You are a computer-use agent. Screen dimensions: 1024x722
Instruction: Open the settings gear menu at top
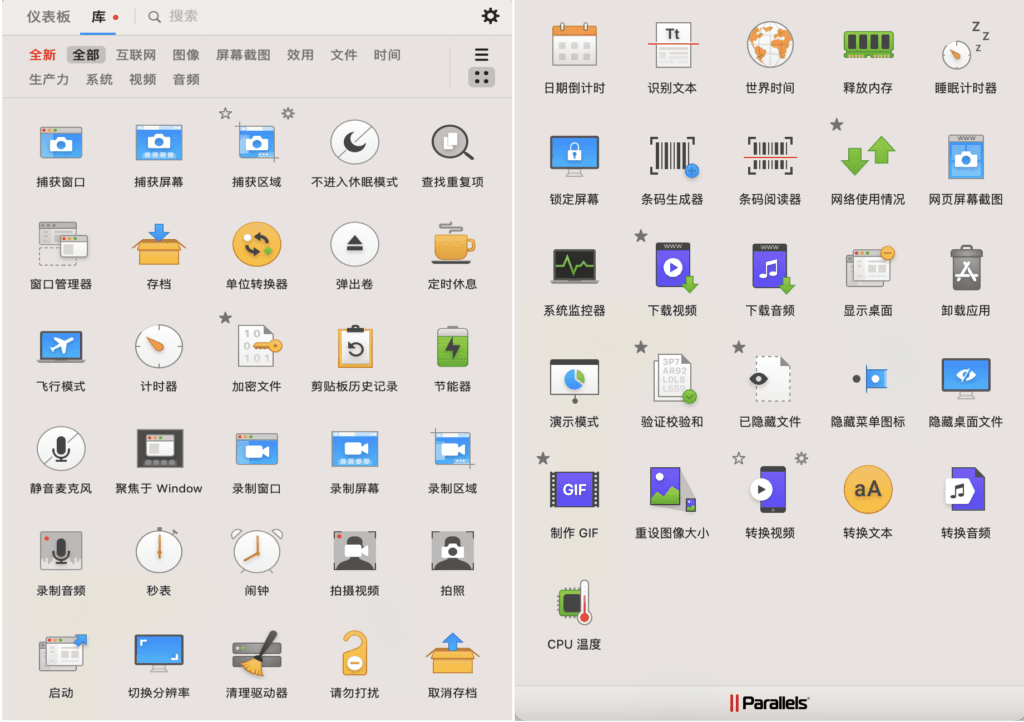490,16
